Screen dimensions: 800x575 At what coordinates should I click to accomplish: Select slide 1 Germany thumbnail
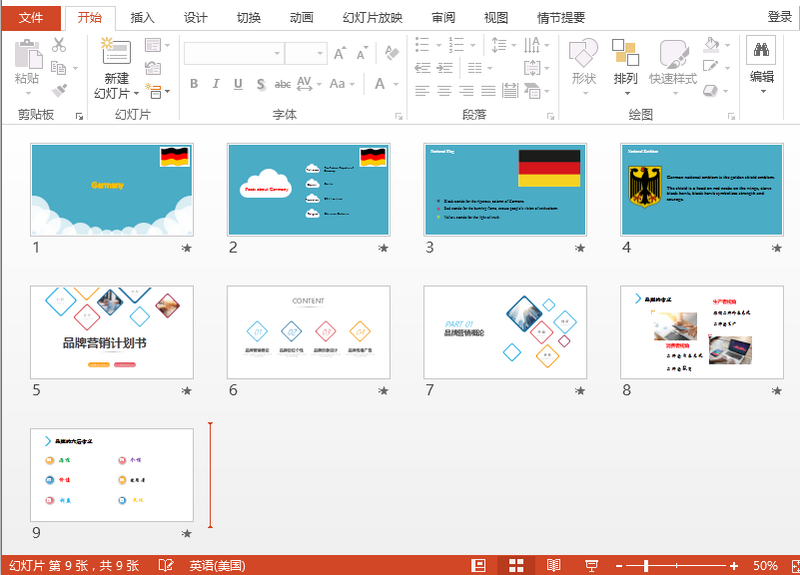pos(112,189)
